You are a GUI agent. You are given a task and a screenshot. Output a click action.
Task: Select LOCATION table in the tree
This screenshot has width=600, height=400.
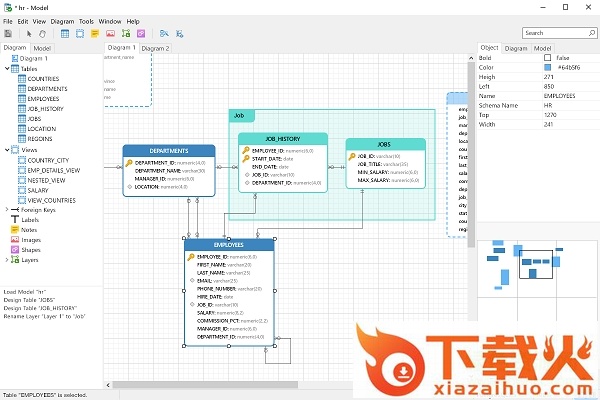[x=42, y=129]
